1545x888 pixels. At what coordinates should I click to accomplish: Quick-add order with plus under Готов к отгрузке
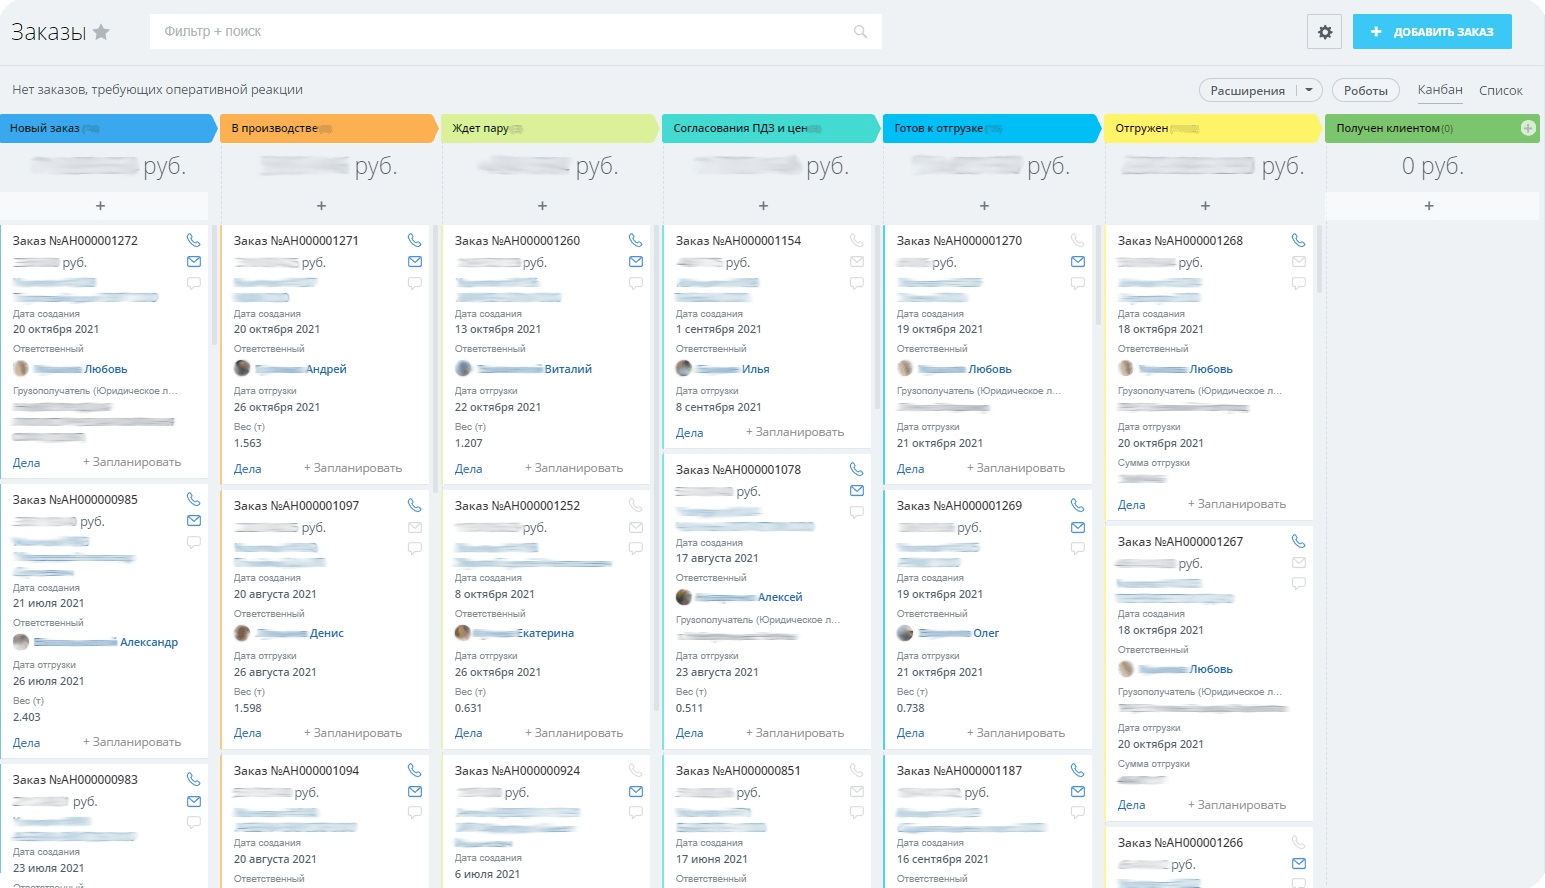pos(984,206)
